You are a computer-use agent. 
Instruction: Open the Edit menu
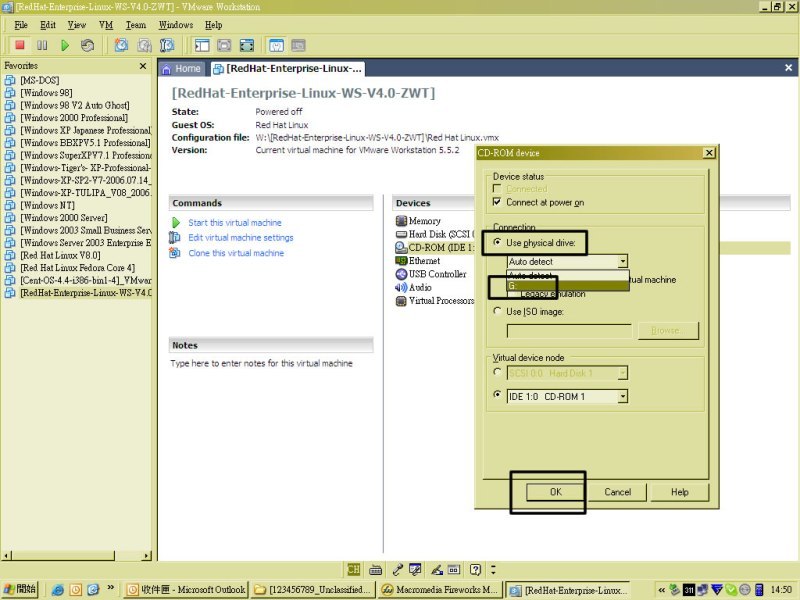(48, 25)
